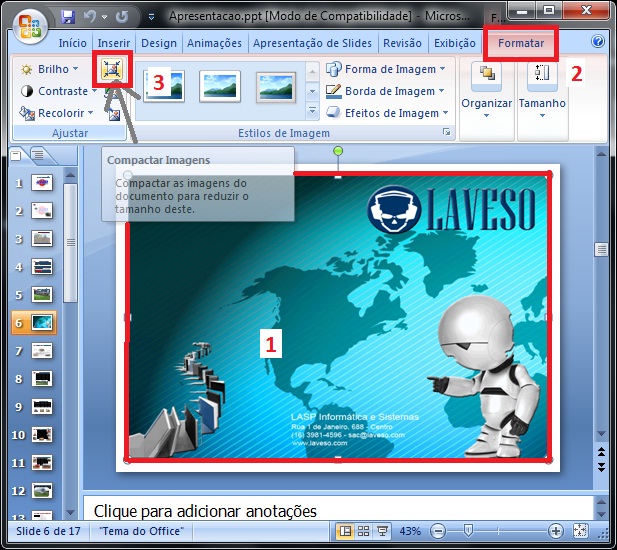Select slide 5 thumbnail
This screenshot has width=617, height=550.
42,295
